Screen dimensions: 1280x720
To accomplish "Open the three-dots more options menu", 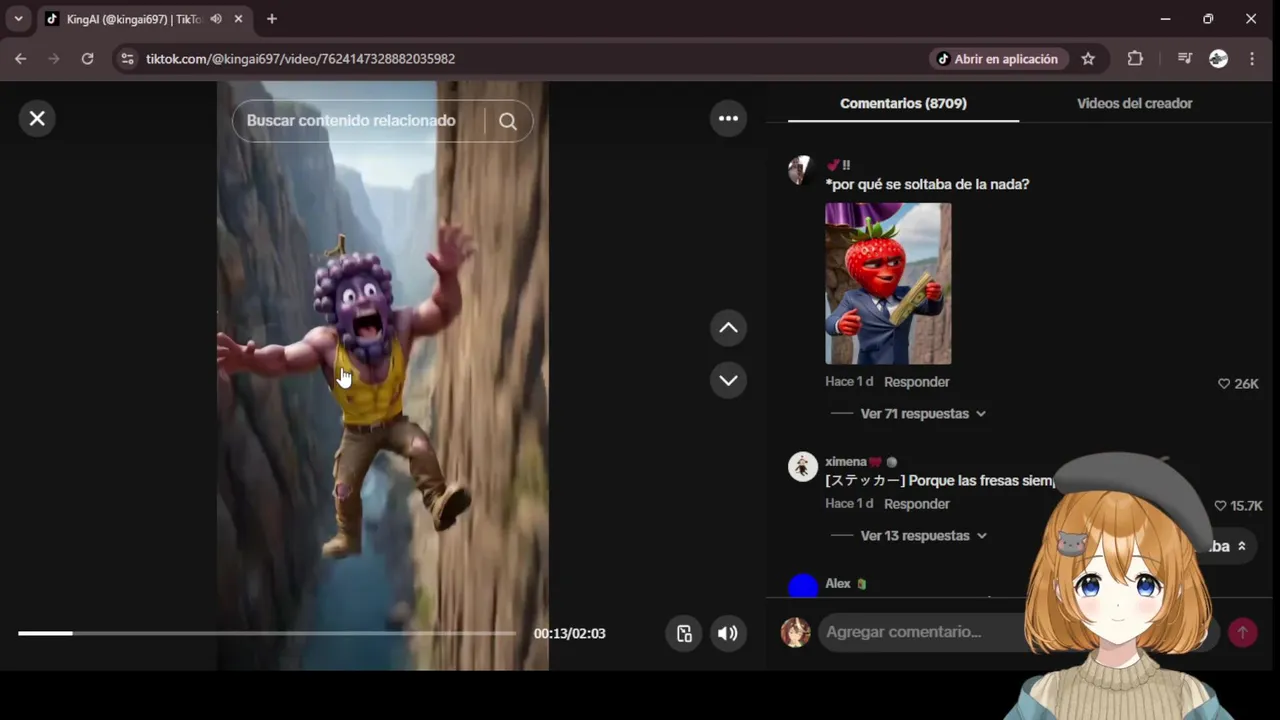I will (728, 119).
